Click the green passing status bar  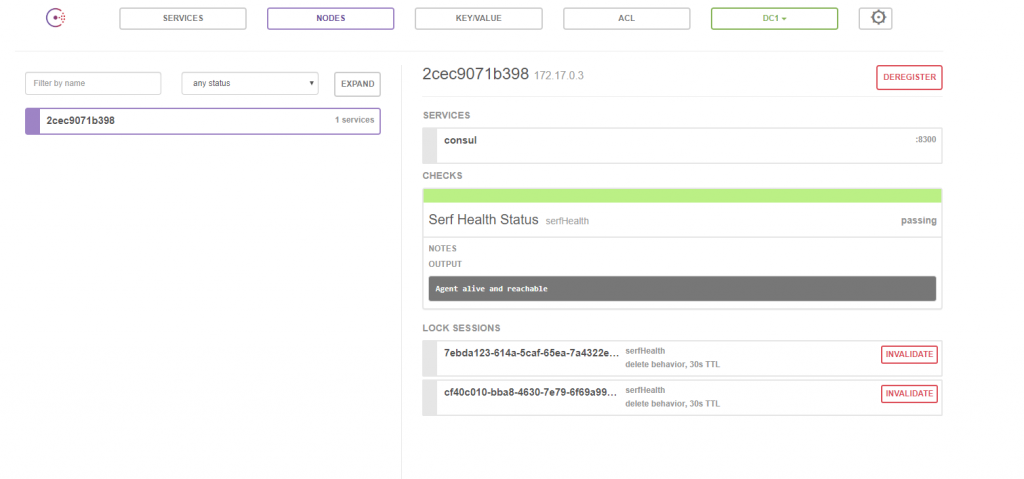682,195
